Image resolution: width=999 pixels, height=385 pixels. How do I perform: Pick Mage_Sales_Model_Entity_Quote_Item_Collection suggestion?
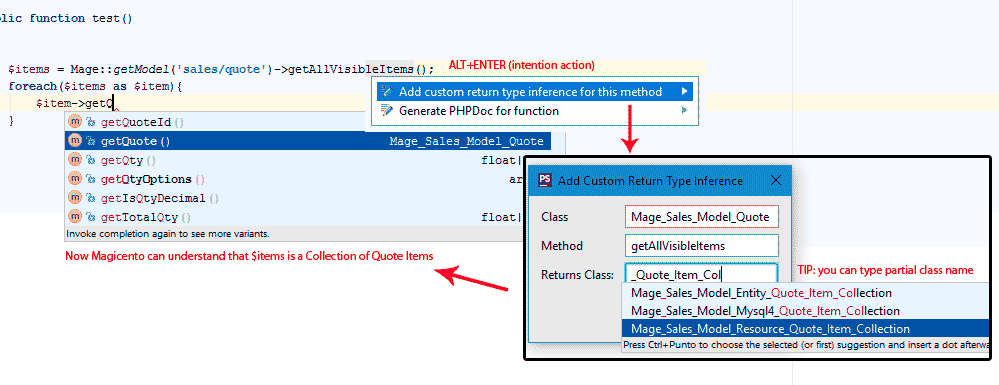pos(761,293)
